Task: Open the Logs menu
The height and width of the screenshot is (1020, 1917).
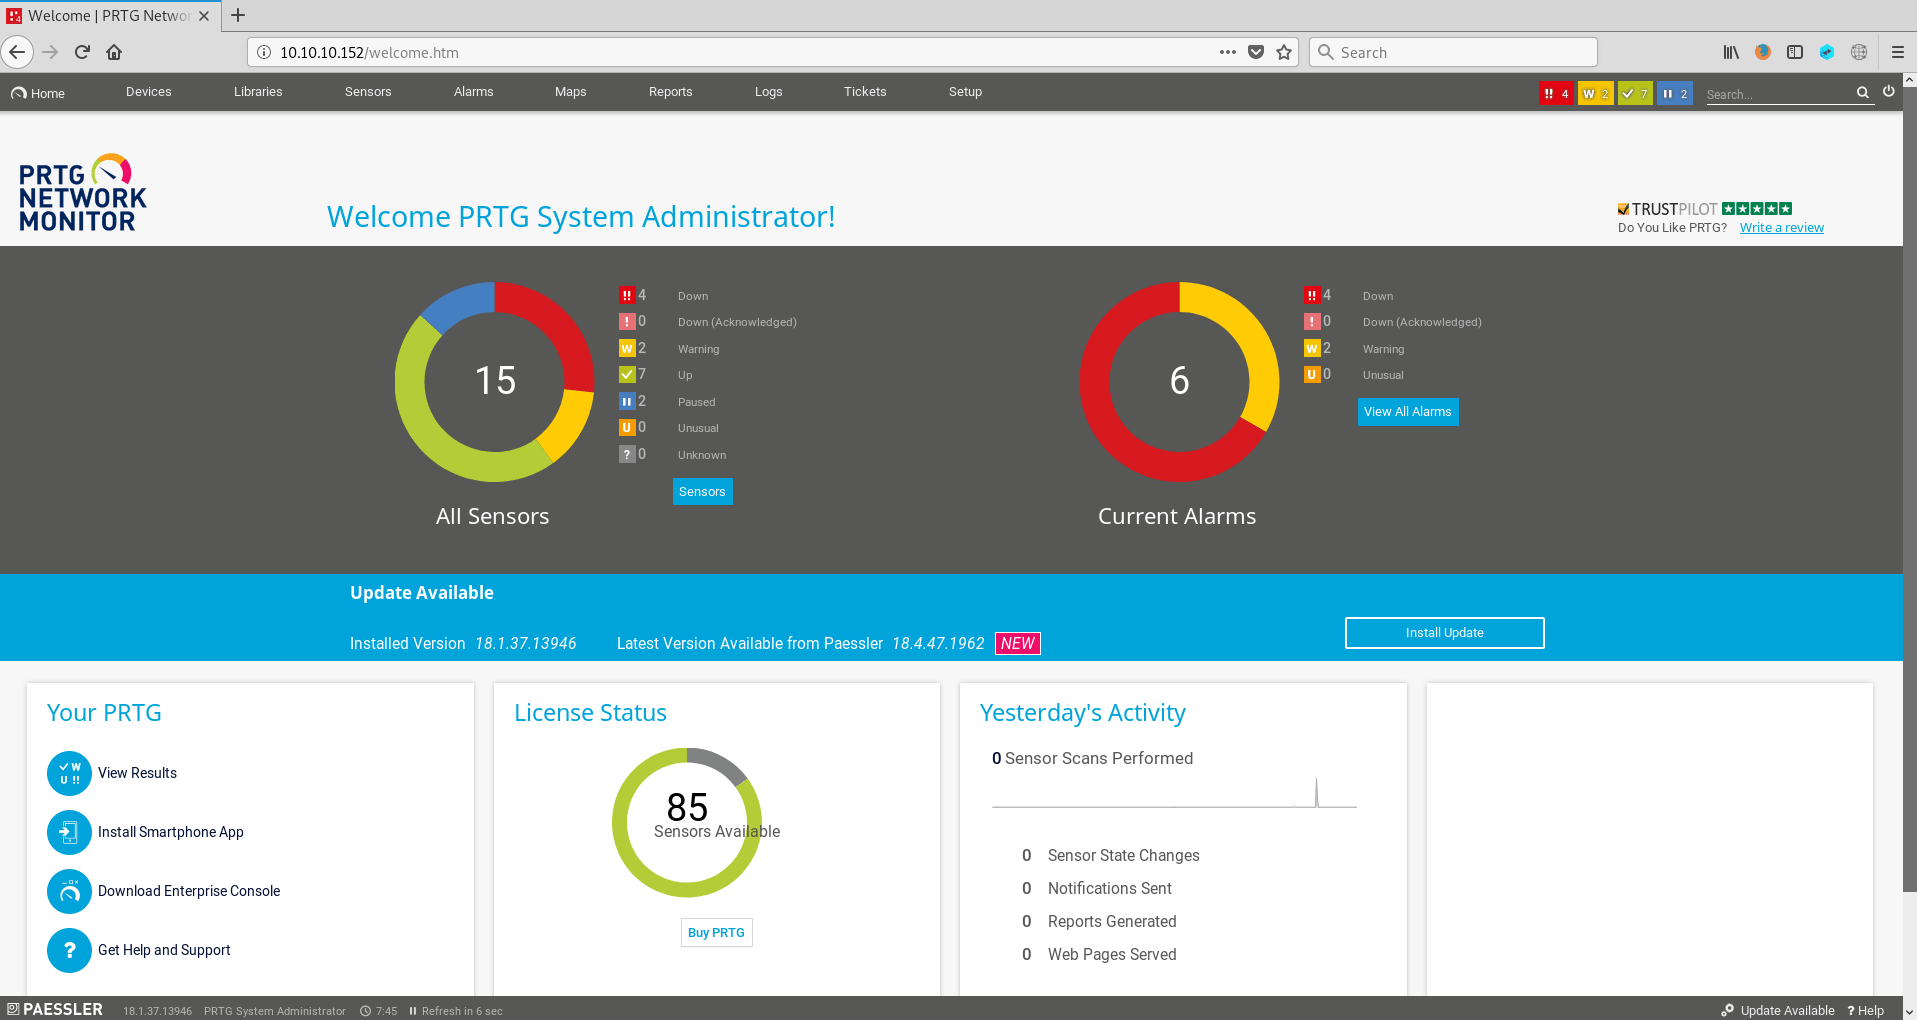Action: [x=768, y=92]
